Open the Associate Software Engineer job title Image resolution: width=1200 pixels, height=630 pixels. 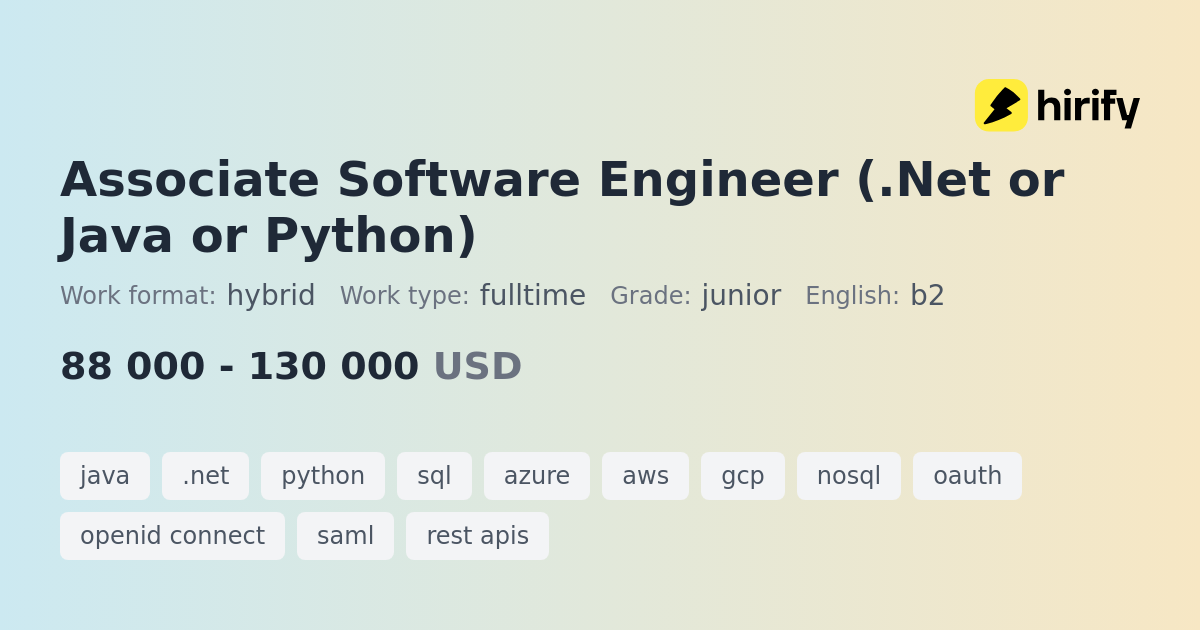(561, 207)
